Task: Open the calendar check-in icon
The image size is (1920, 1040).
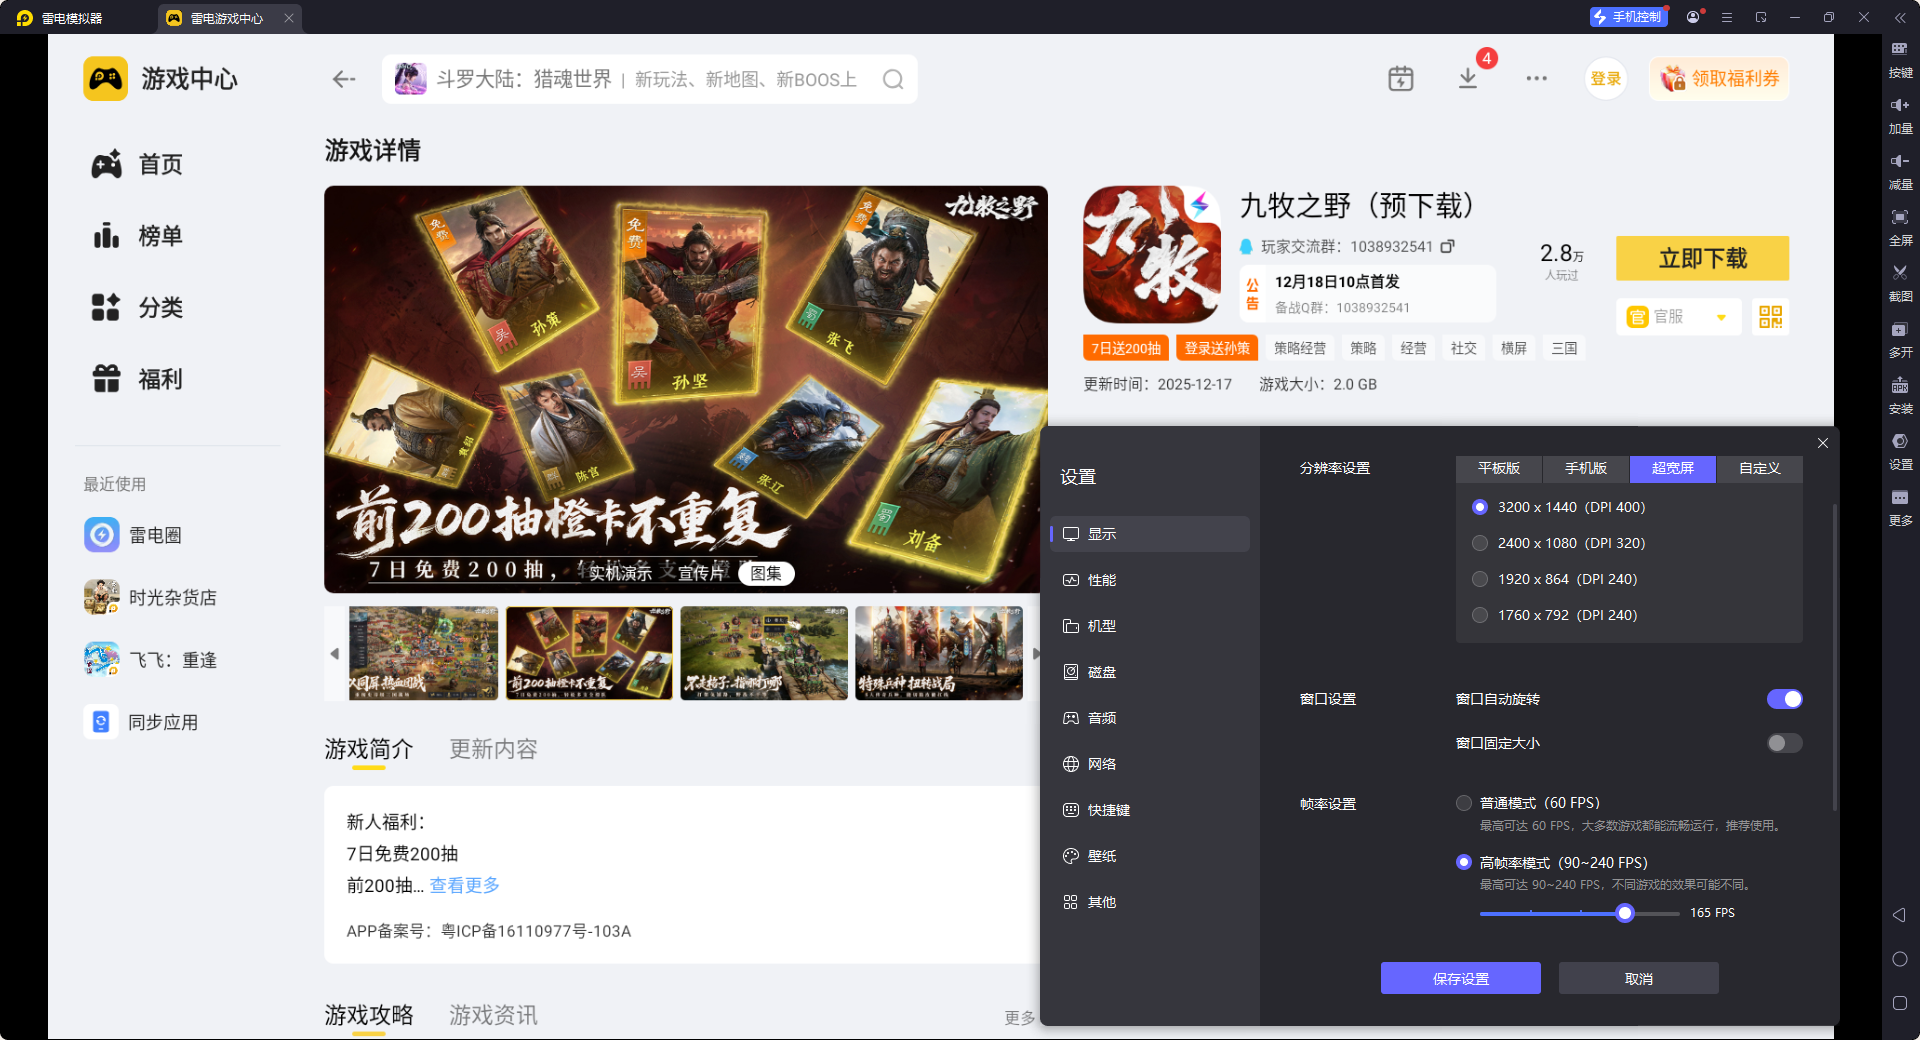Action: point(1400,79)
